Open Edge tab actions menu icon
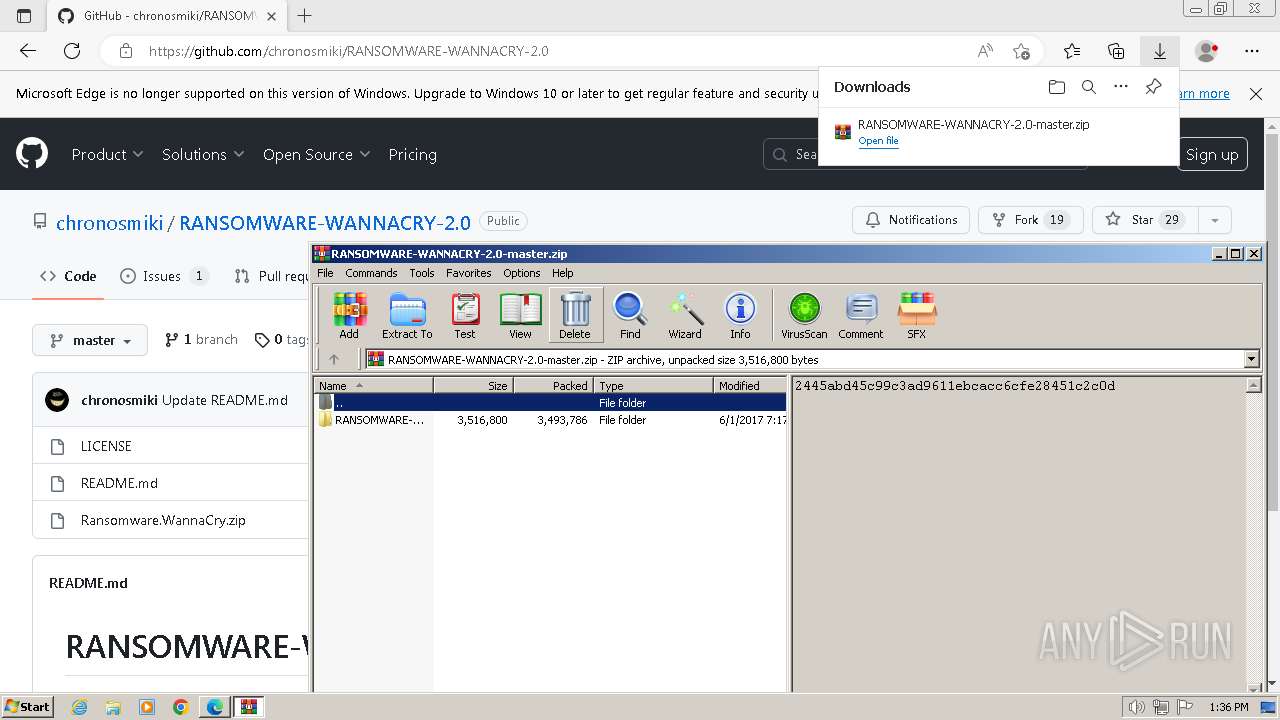Viewport: 1280px width, 720px height. click(24, 16)
